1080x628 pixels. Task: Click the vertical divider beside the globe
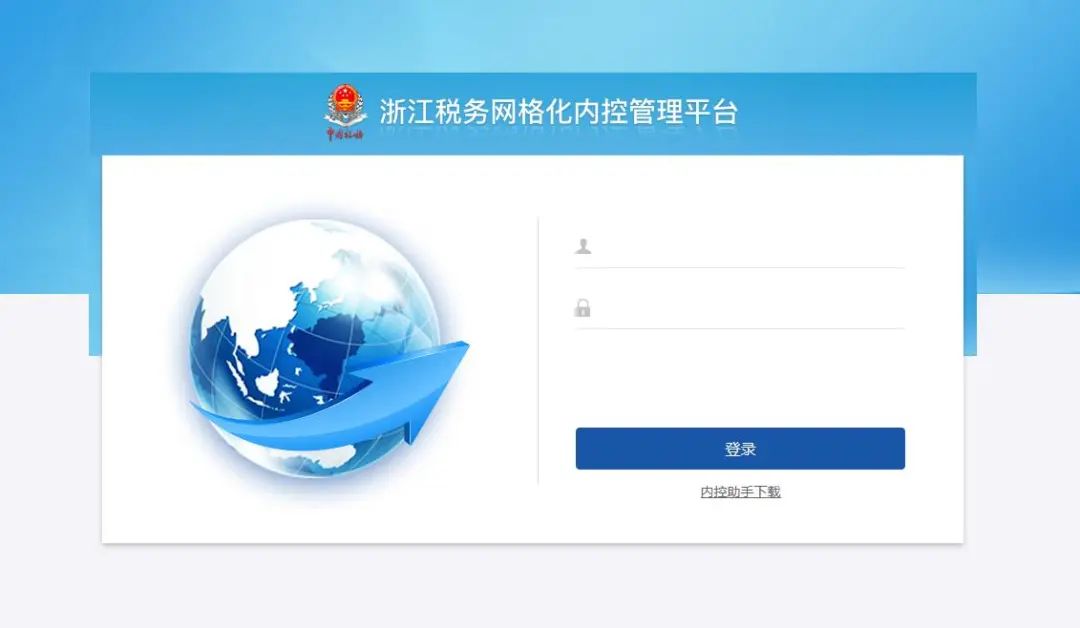[538, 351]
